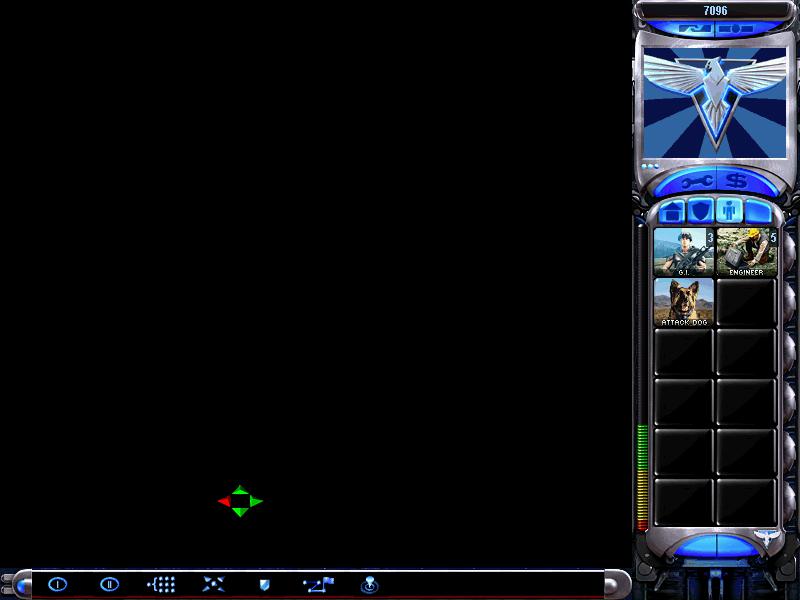Image resolution: width=800 pixels, height=600 pixels.
Task: Open the defenses shield tab
Action: tap(700, 210)
